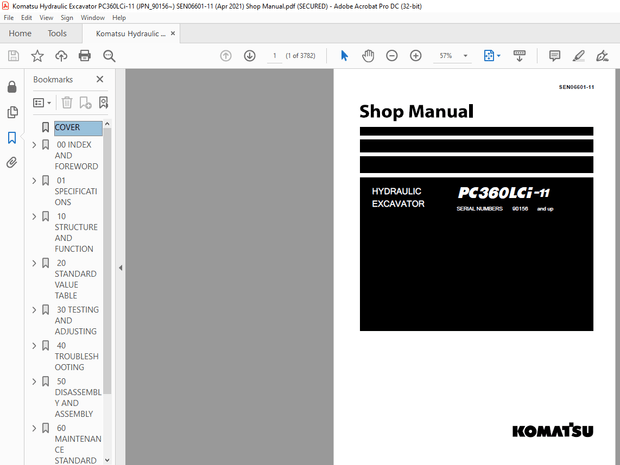Open the File menu
The image size is (620, 465).
(x=8, y=18)
